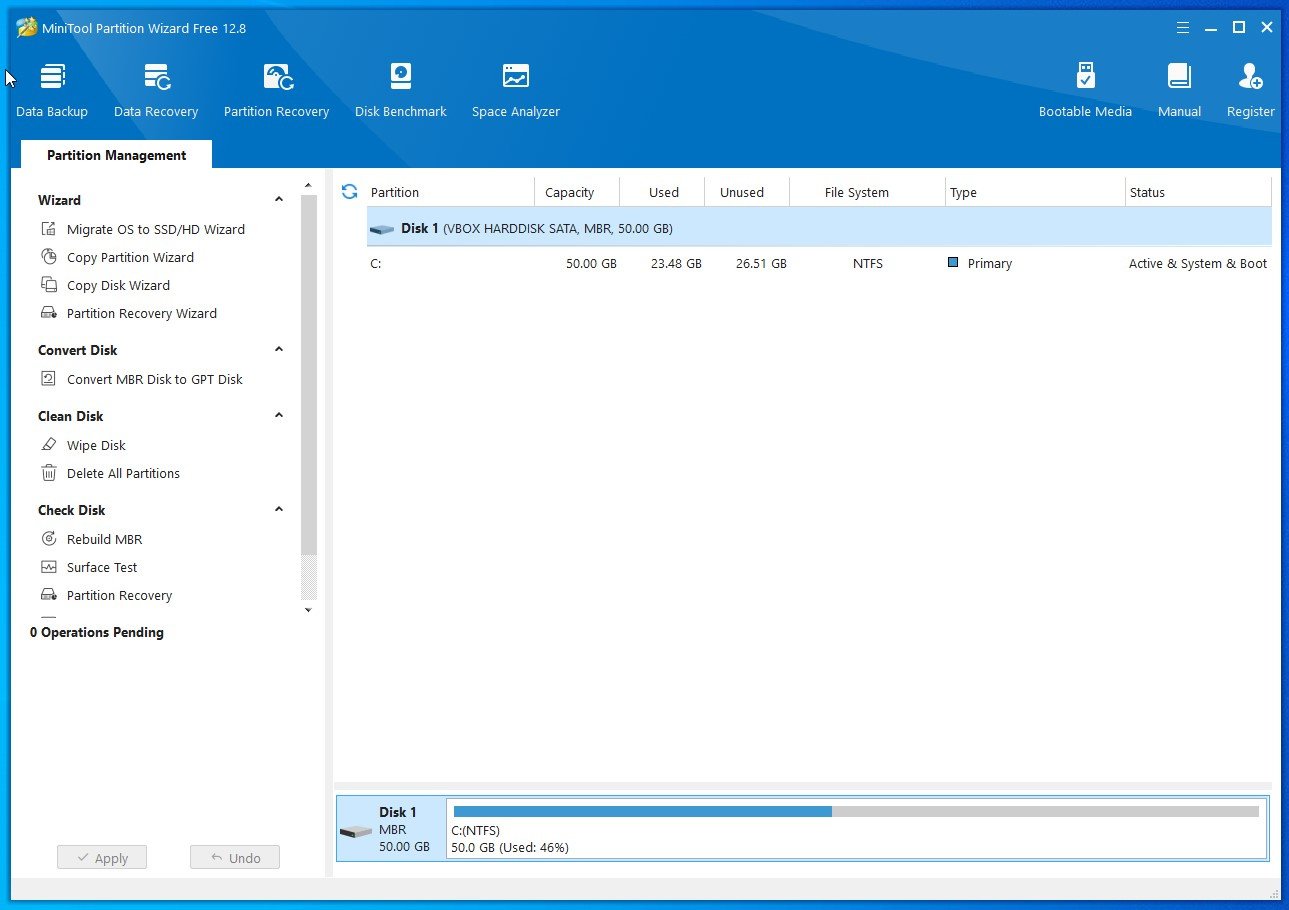Click the Copy Partition Wizard icon
1289x910 pixels.
pyautogui.click(x=48, y=257)
